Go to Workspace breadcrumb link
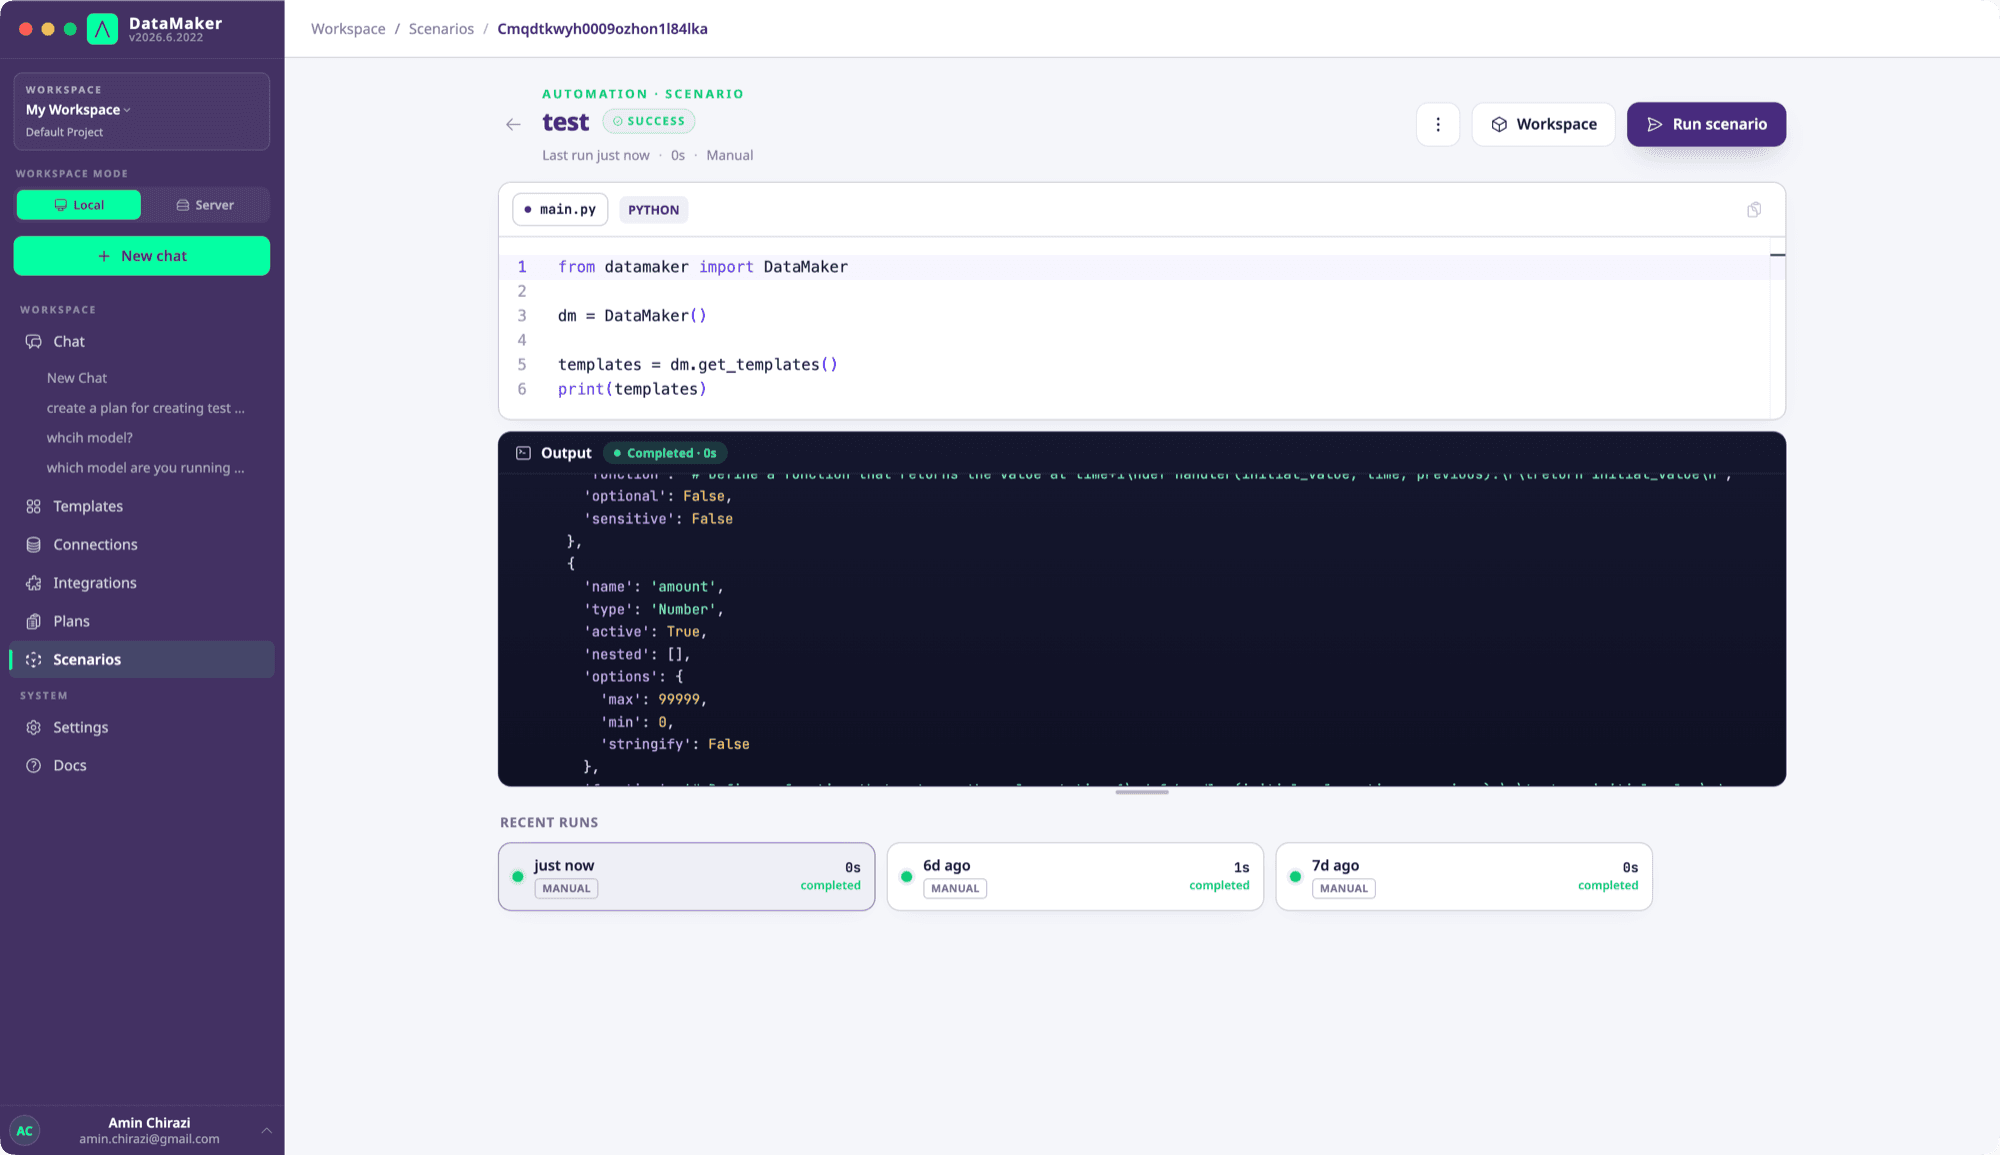 (348, 29)
